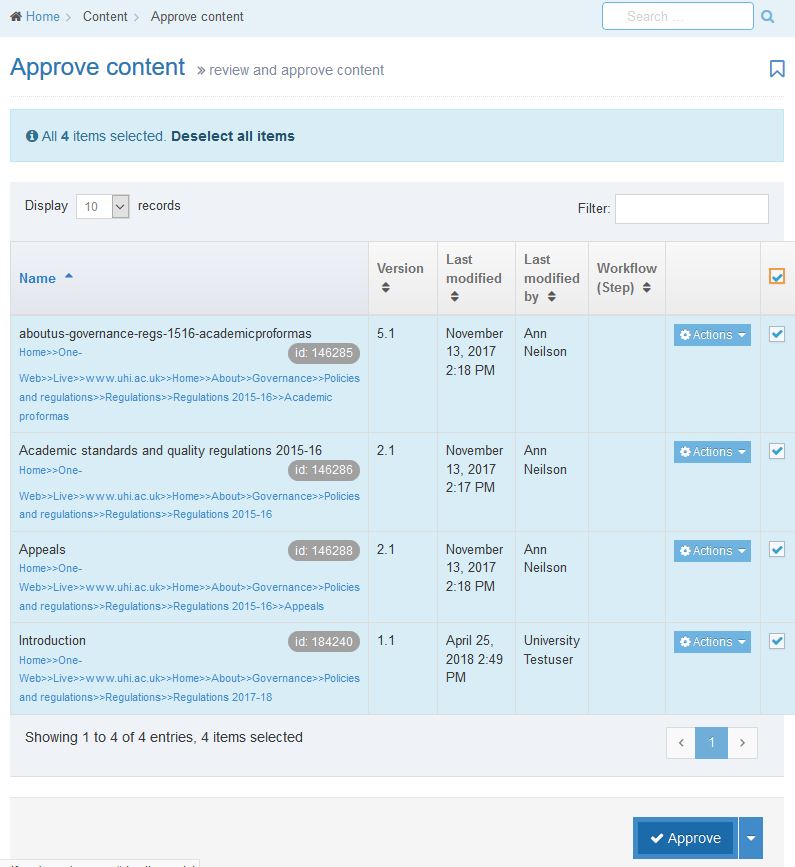This screenshot has width=795, height=867.
Task: Open the Display records count dropdown
Action: [x=102, y=206]
